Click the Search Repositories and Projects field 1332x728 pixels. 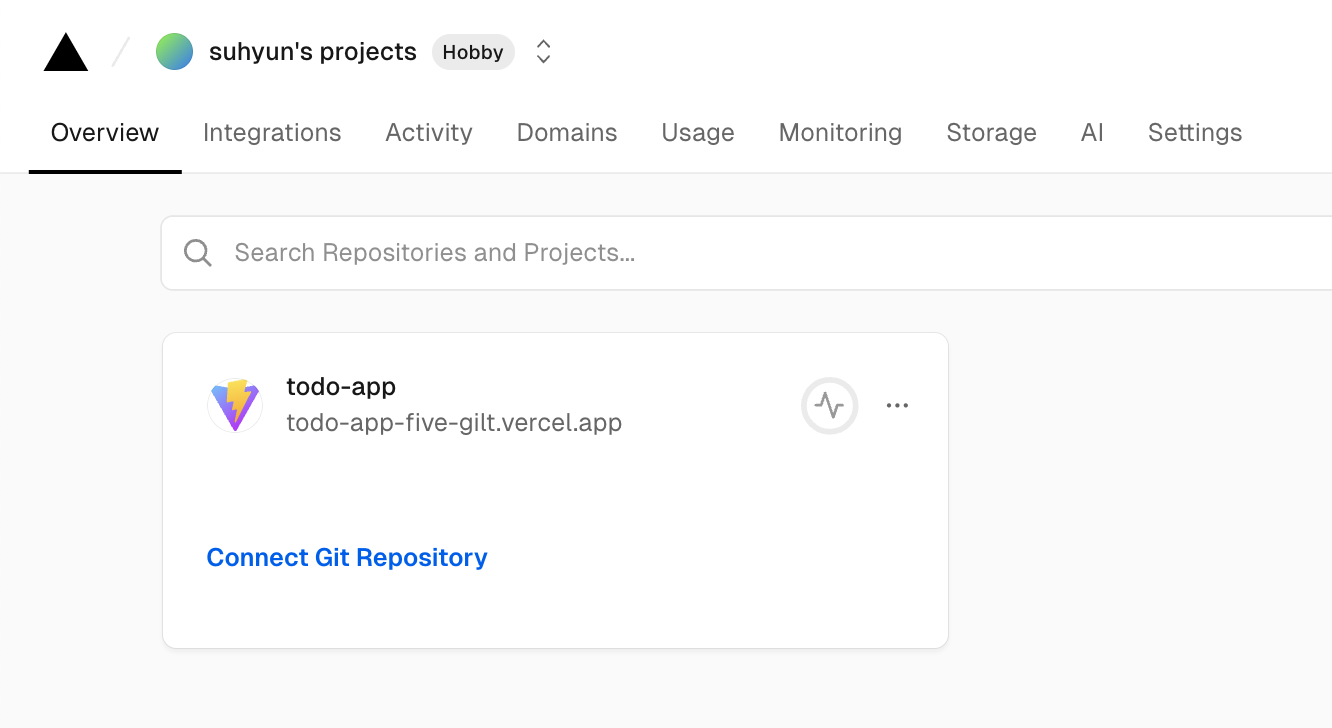click(700, 253)
